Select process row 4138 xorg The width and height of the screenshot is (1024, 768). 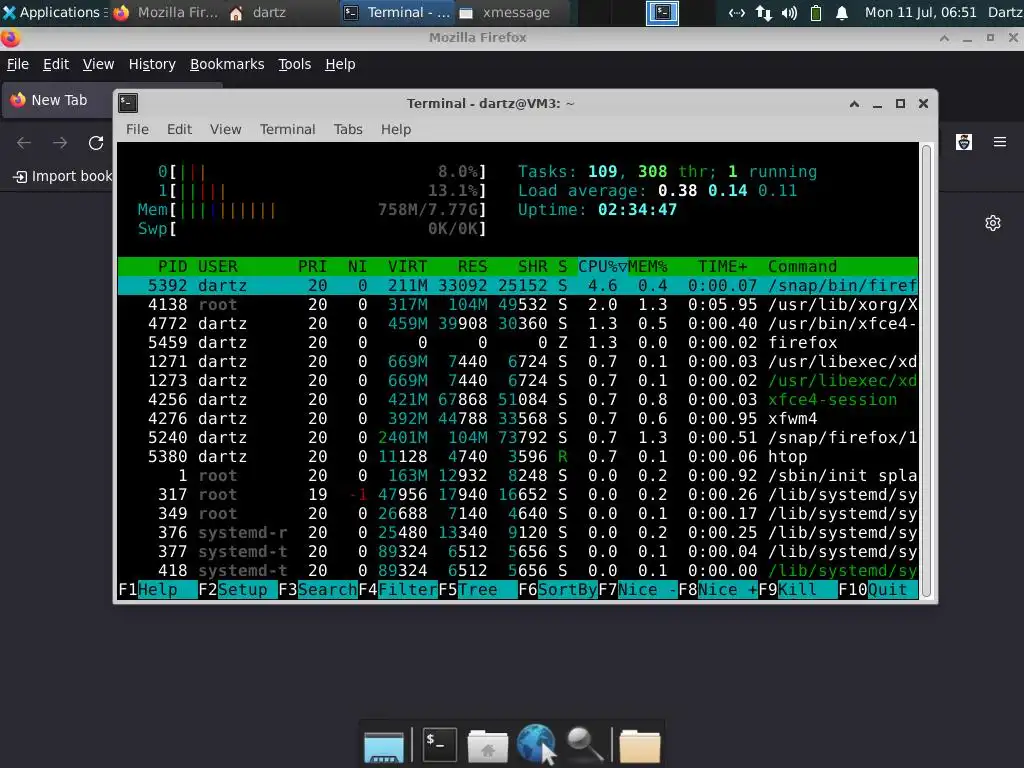518,304
